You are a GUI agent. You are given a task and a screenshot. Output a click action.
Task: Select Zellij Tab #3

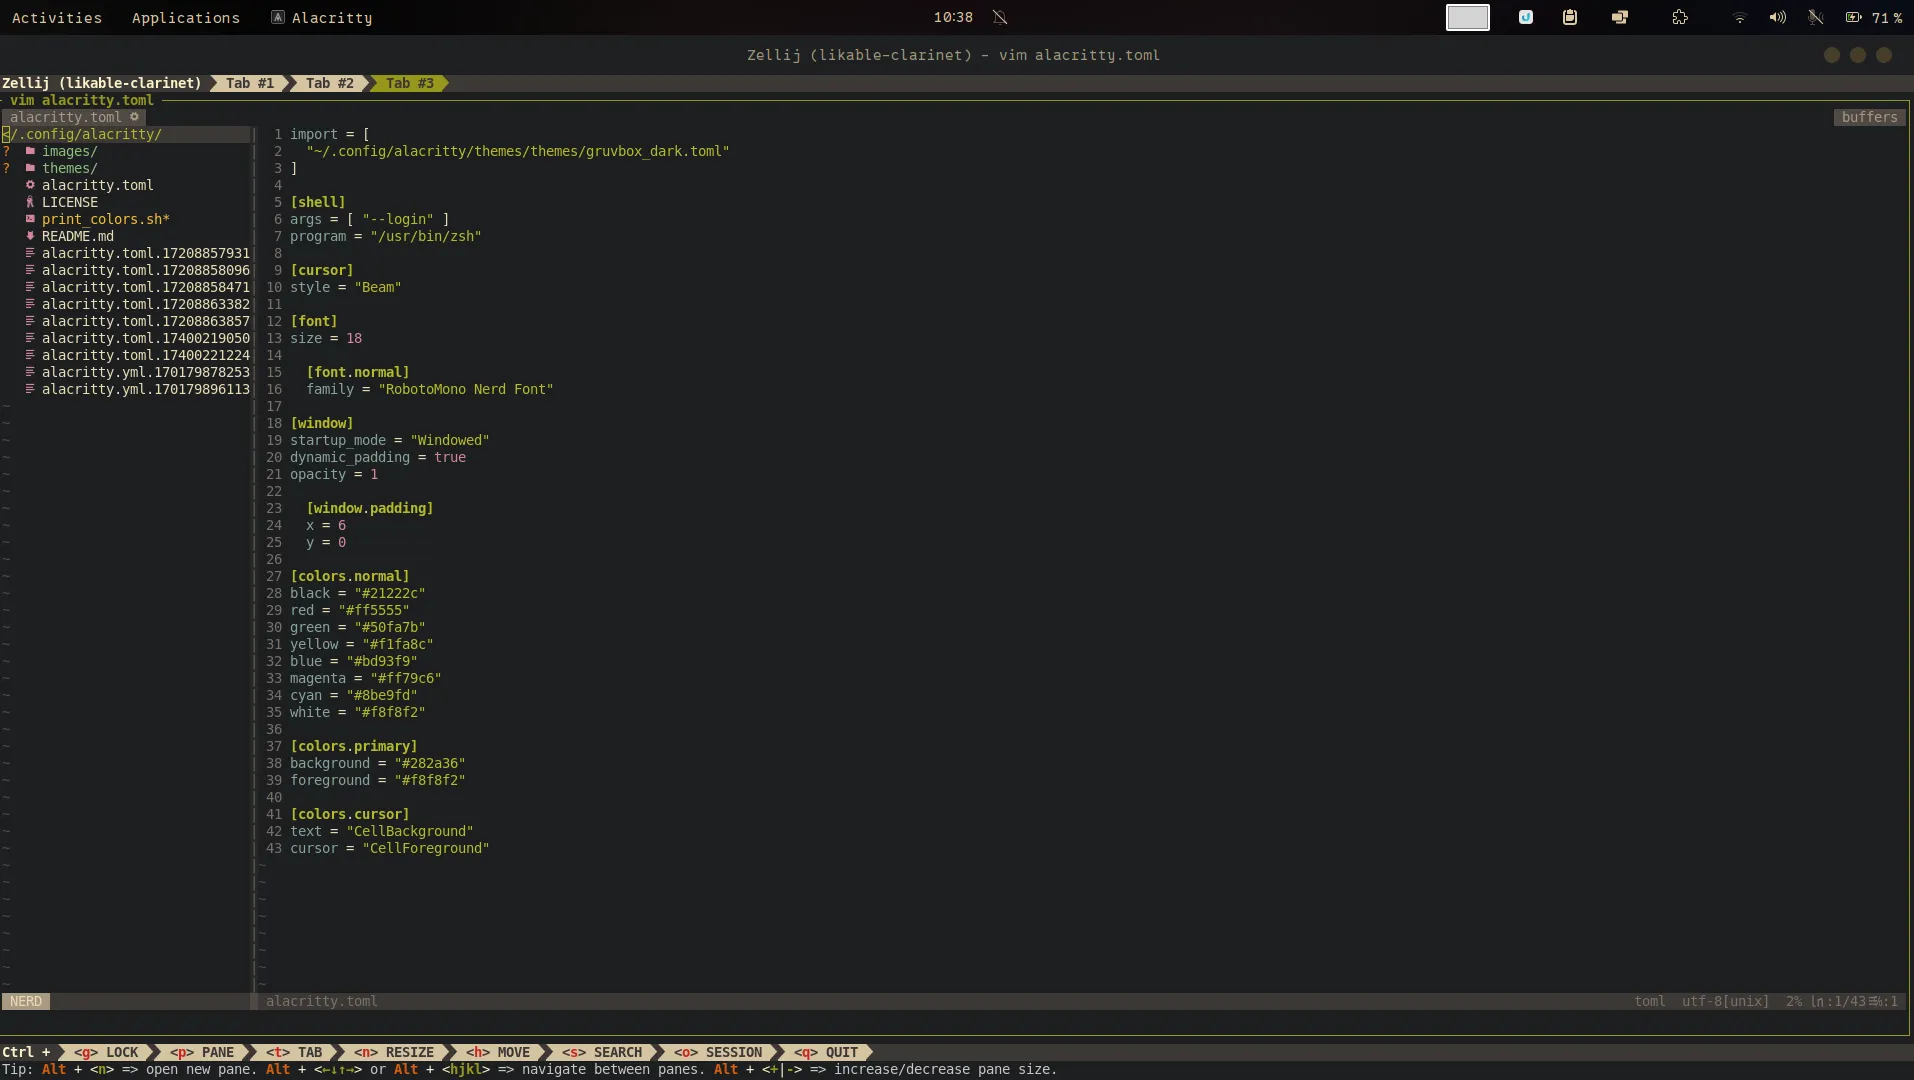pyautogui.click(x=410, y=83)
